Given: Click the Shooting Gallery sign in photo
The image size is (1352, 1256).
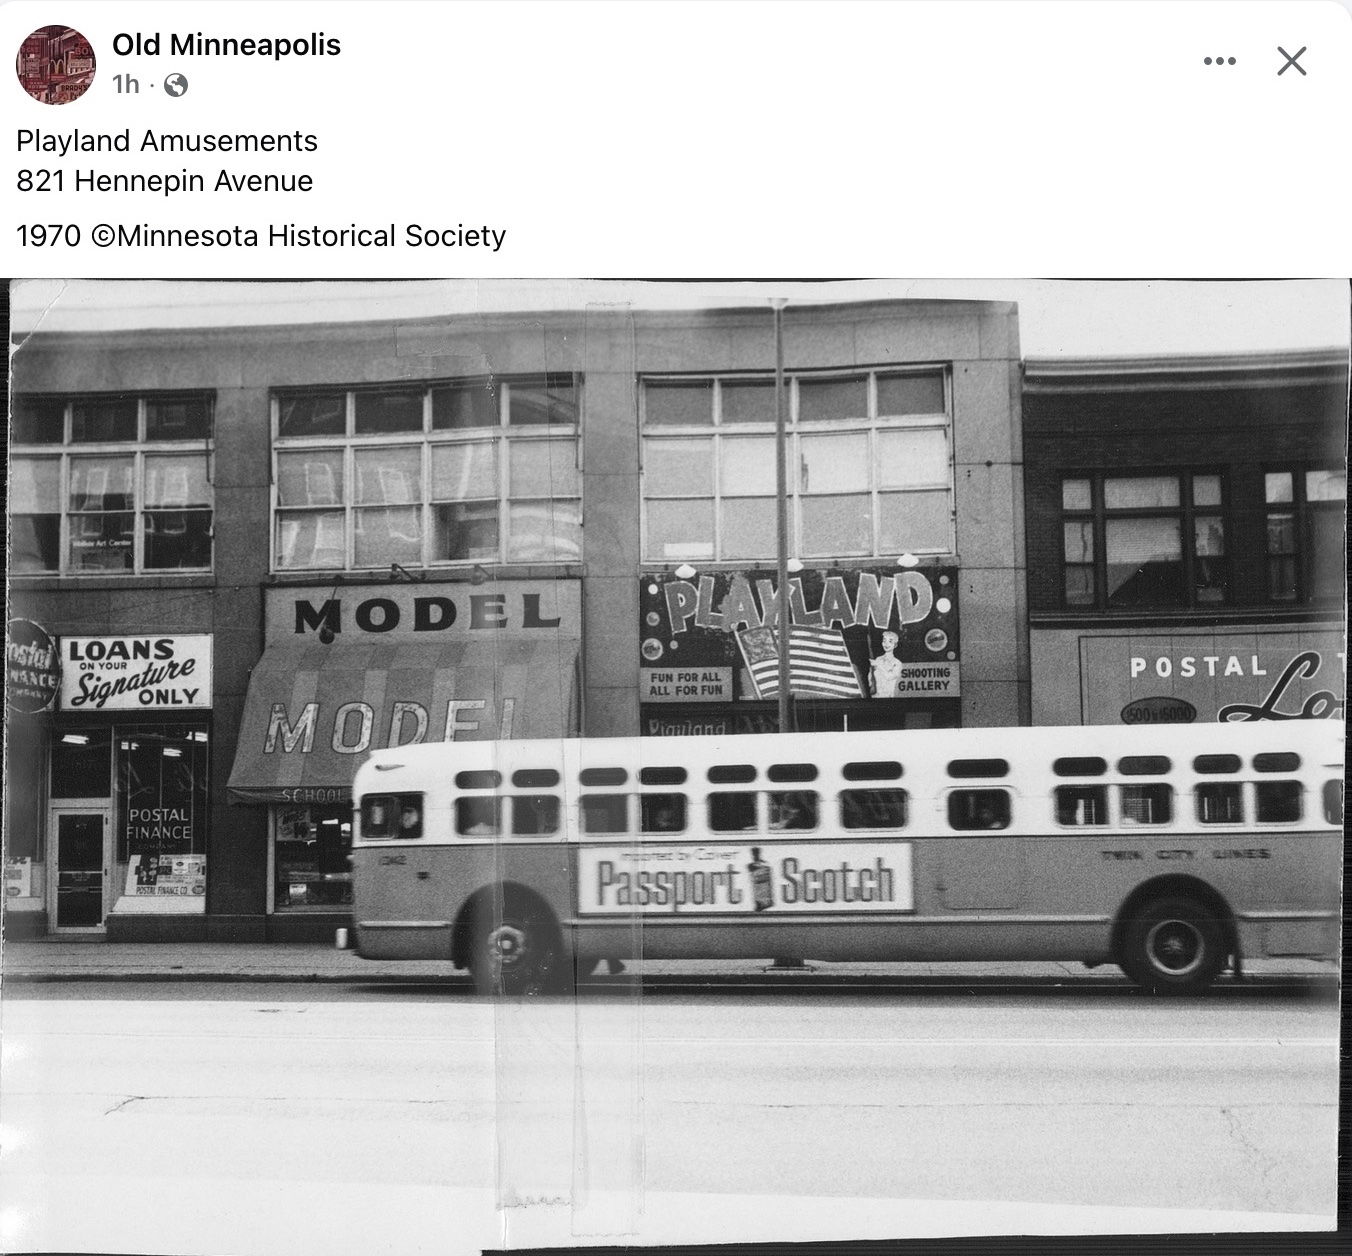Looking at the screenshot, I should pyautogui.click(x=925, y=679).
